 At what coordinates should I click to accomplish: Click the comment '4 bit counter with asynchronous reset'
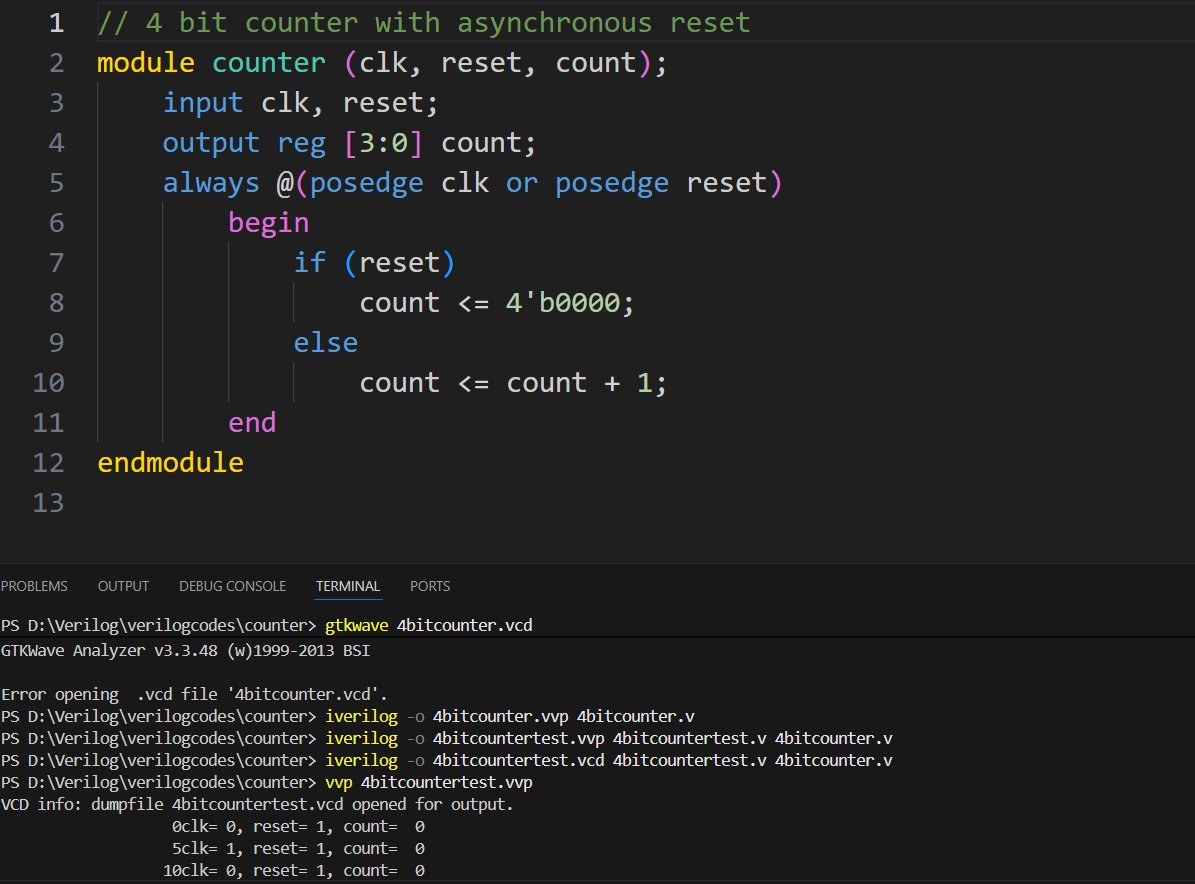click(448, 23)
